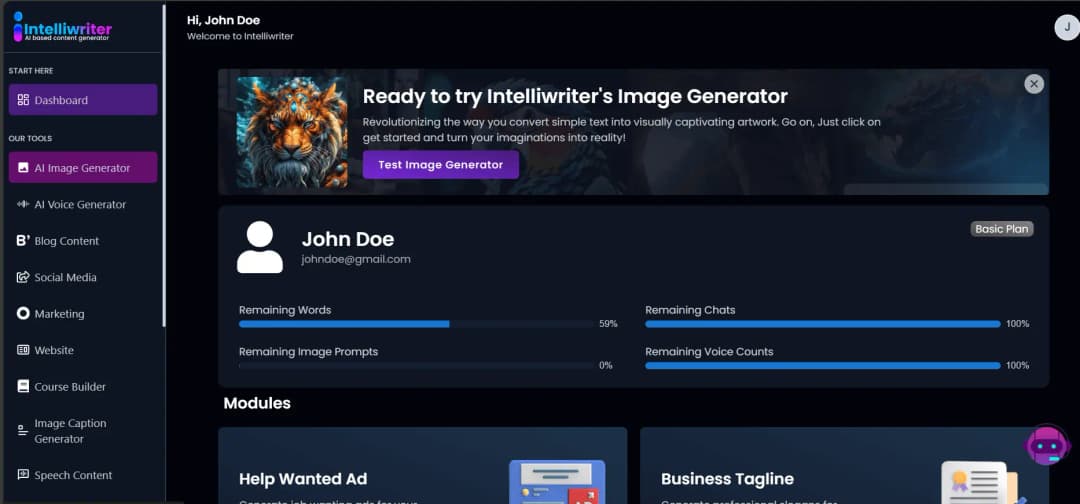The image size is (1080, 504).
Task: Click the 59% remaining words value
Action: click(x=608, y=324)
